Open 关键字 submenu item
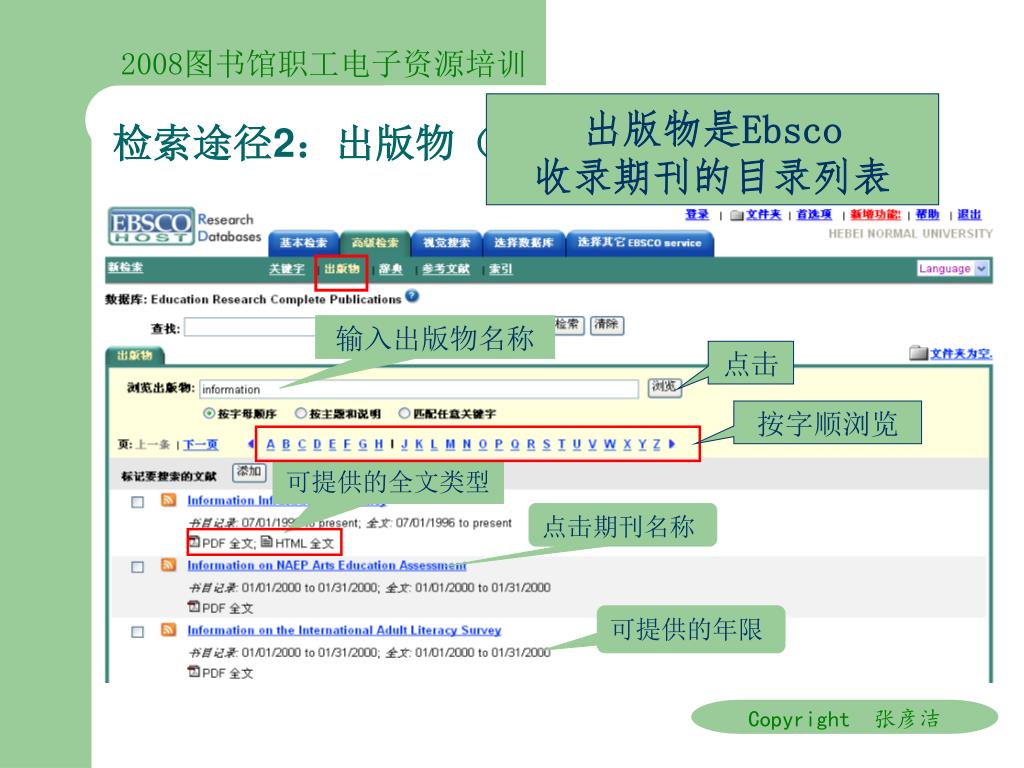The image size is (1024, 768). click(x=287, y=269)
